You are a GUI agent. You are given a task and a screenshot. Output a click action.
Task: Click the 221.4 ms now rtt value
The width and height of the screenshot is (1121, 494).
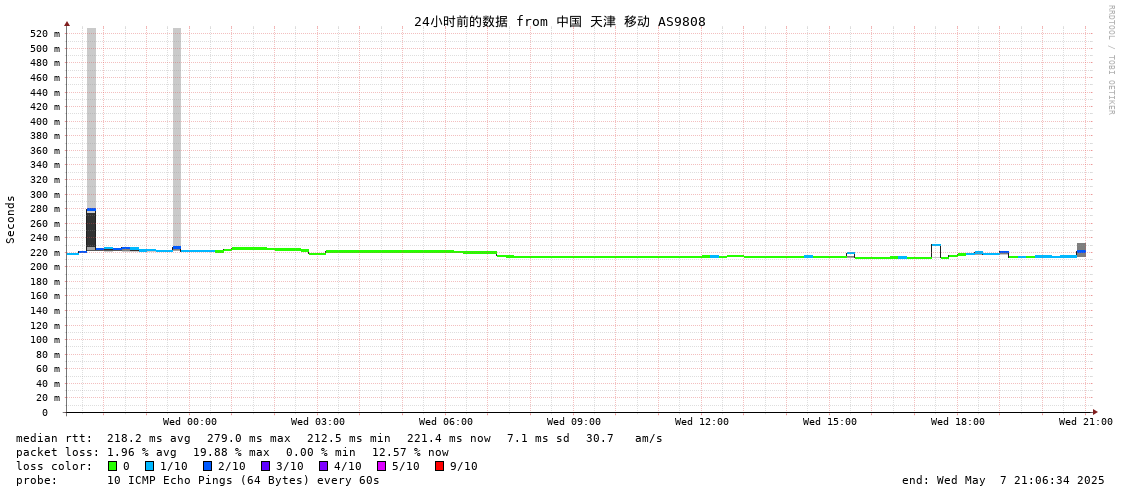pyautogui.click(x=449, y=438)
